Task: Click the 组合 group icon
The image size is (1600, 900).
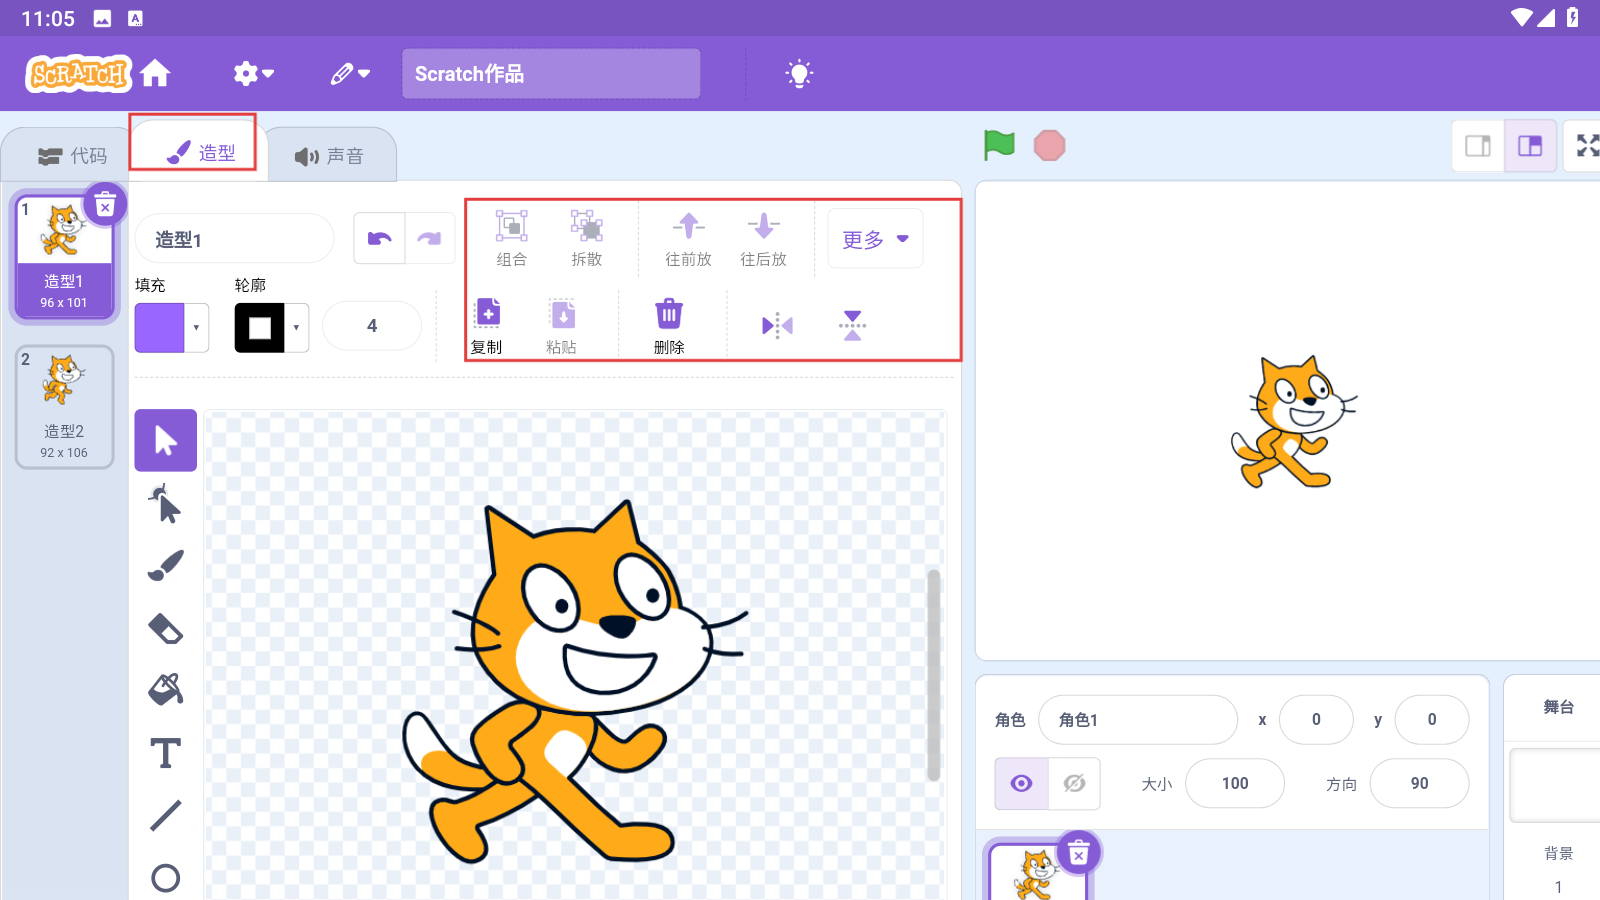Action: [x=512, y=238]
